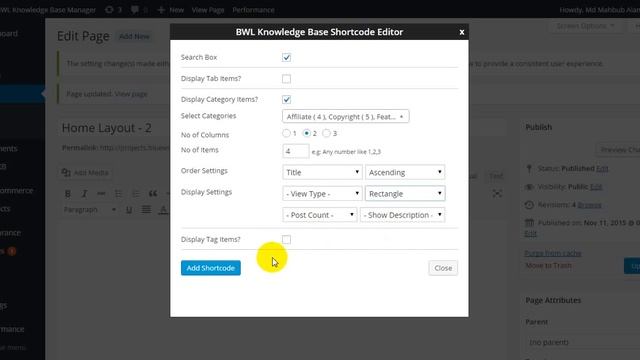This screenshot has height=360, width=640.
Task: Click the Blockquote icon
Action: coord(153,194)
